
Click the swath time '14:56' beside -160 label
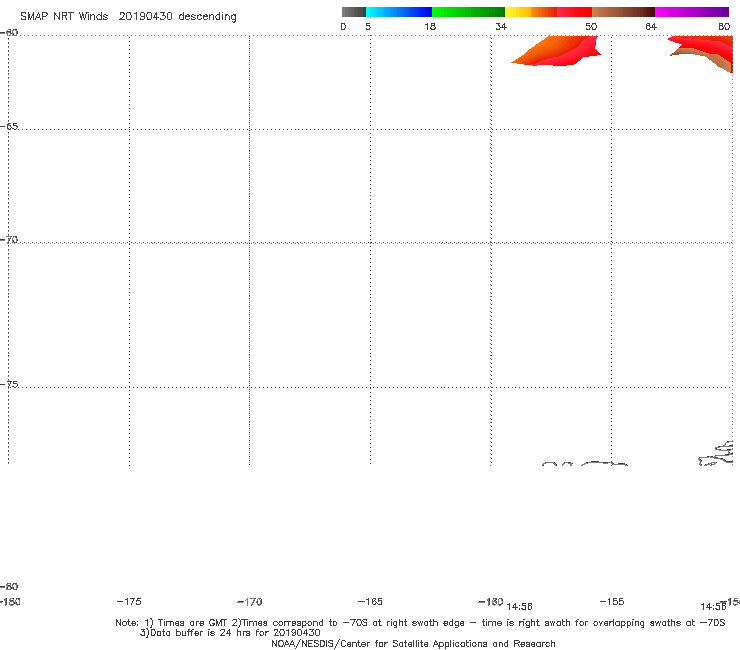coord(519,606)
